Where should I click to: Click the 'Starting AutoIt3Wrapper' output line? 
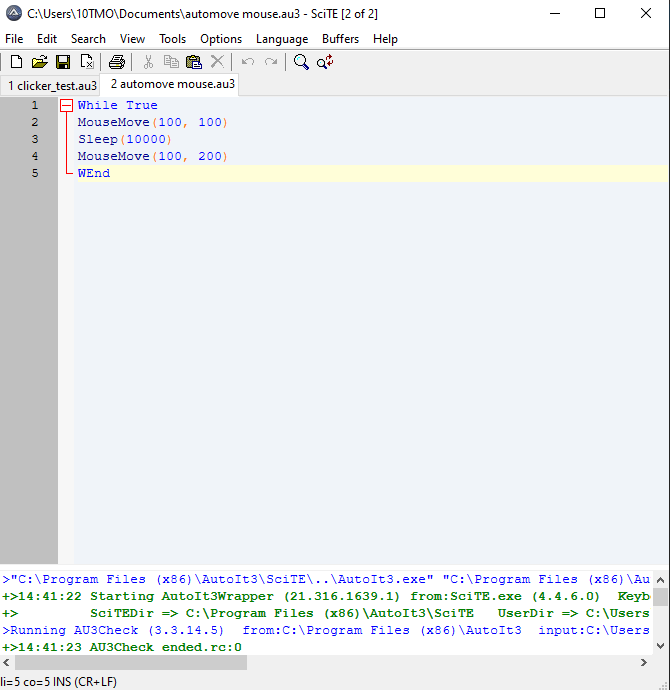tap(326, 596)
